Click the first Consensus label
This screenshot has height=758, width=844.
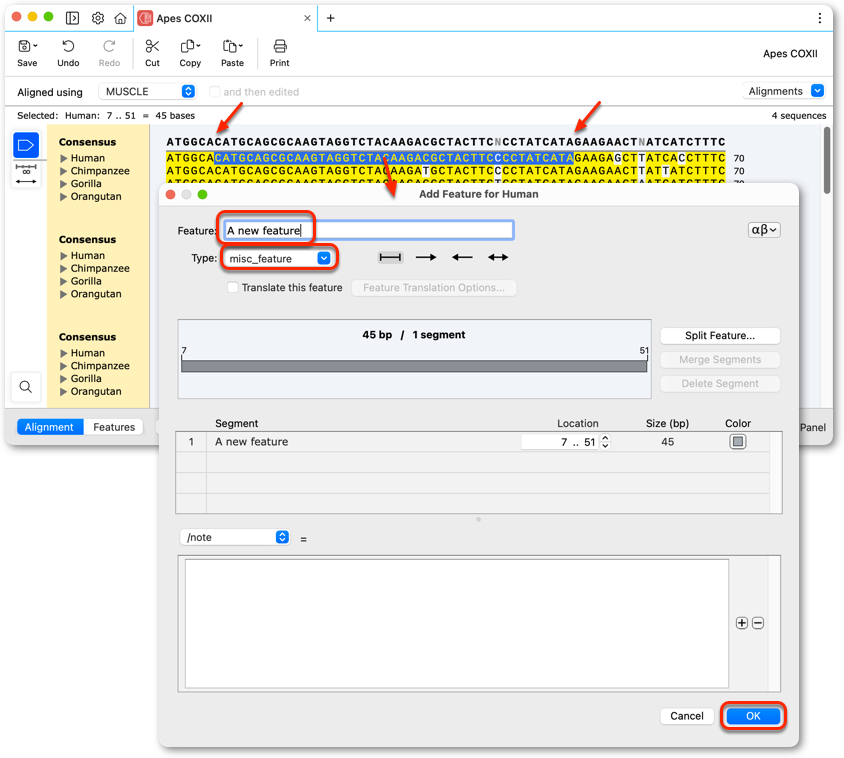[87, 142]
